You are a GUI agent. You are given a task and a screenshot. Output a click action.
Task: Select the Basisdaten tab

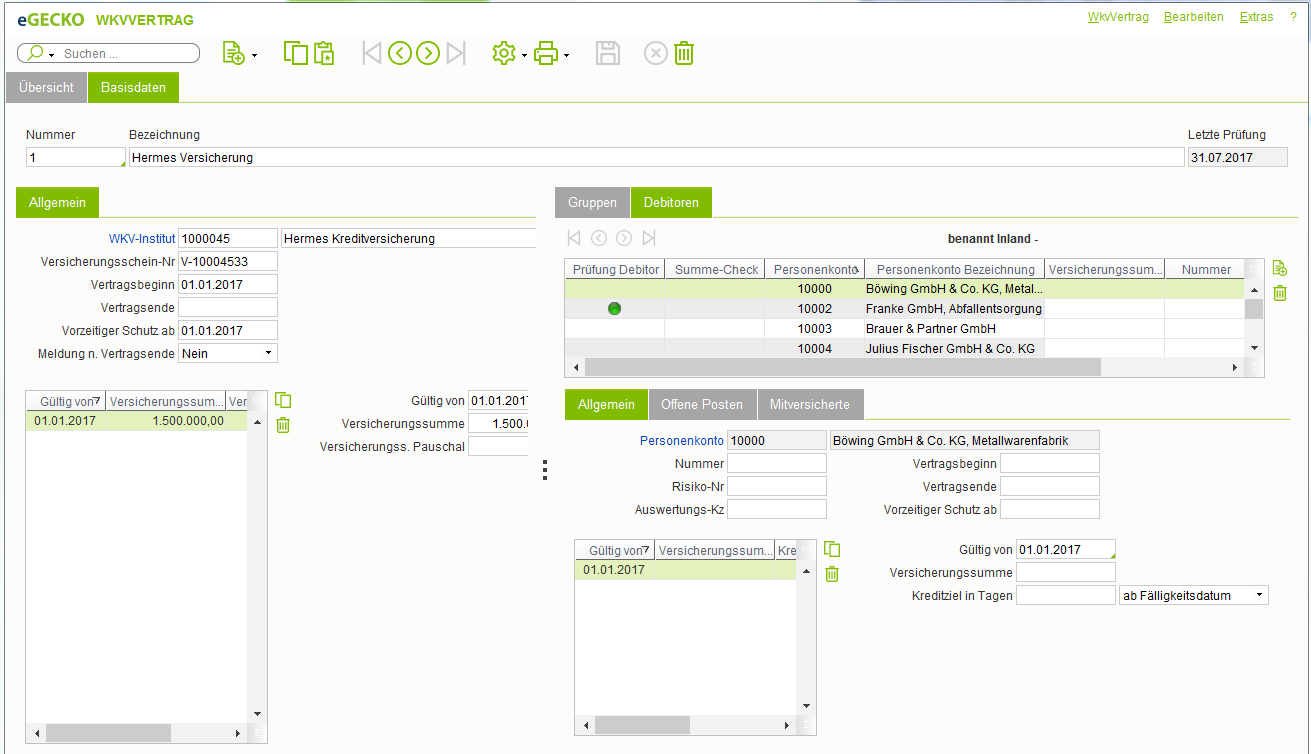point(133,88)
